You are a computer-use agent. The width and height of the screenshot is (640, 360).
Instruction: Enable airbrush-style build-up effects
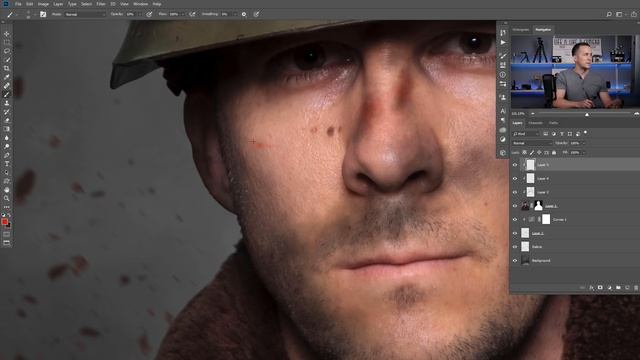pos(192,14)
